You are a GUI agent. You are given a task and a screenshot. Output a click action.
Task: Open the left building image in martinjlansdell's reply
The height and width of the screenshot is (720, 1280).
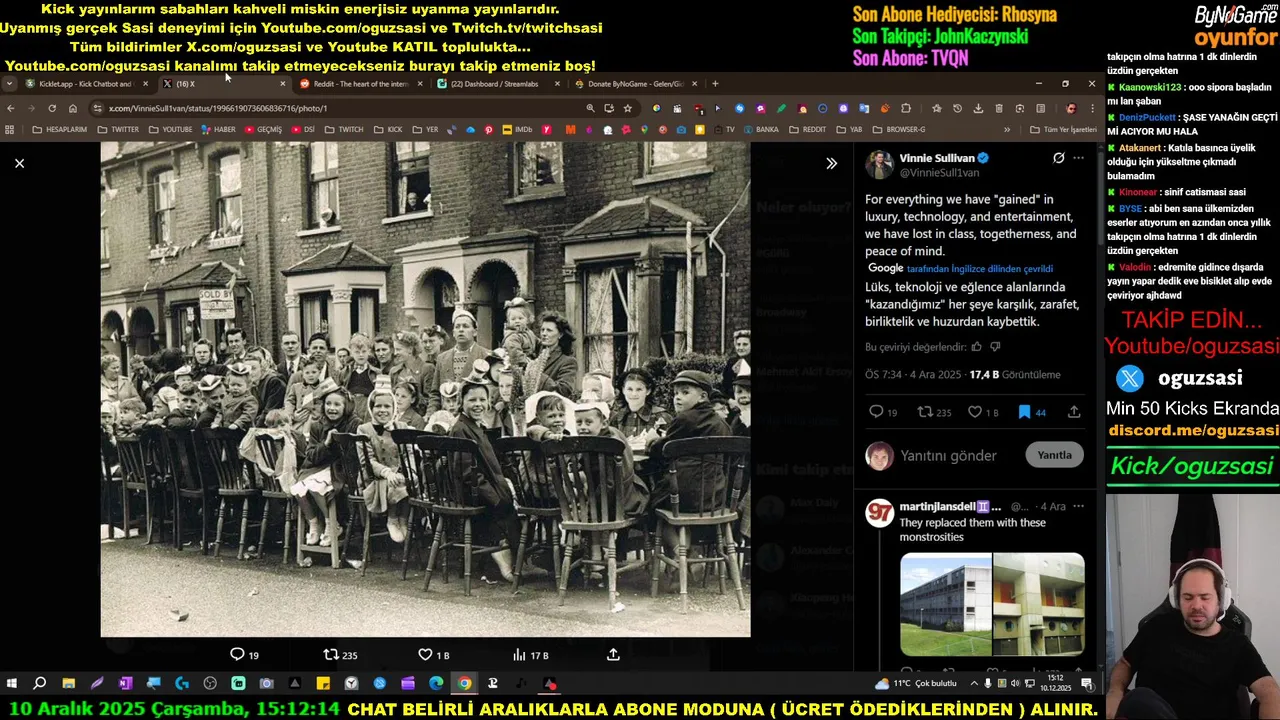click(946, 604)
